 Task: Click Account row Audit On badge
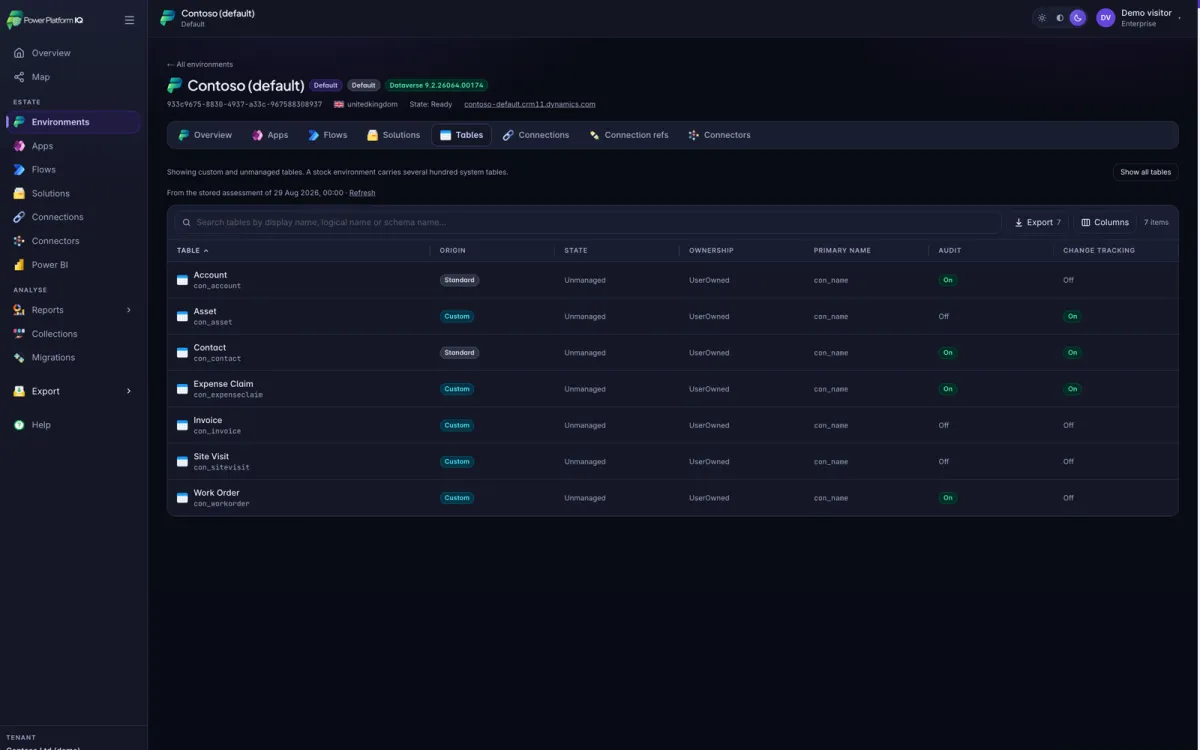[x=947, y=280]
